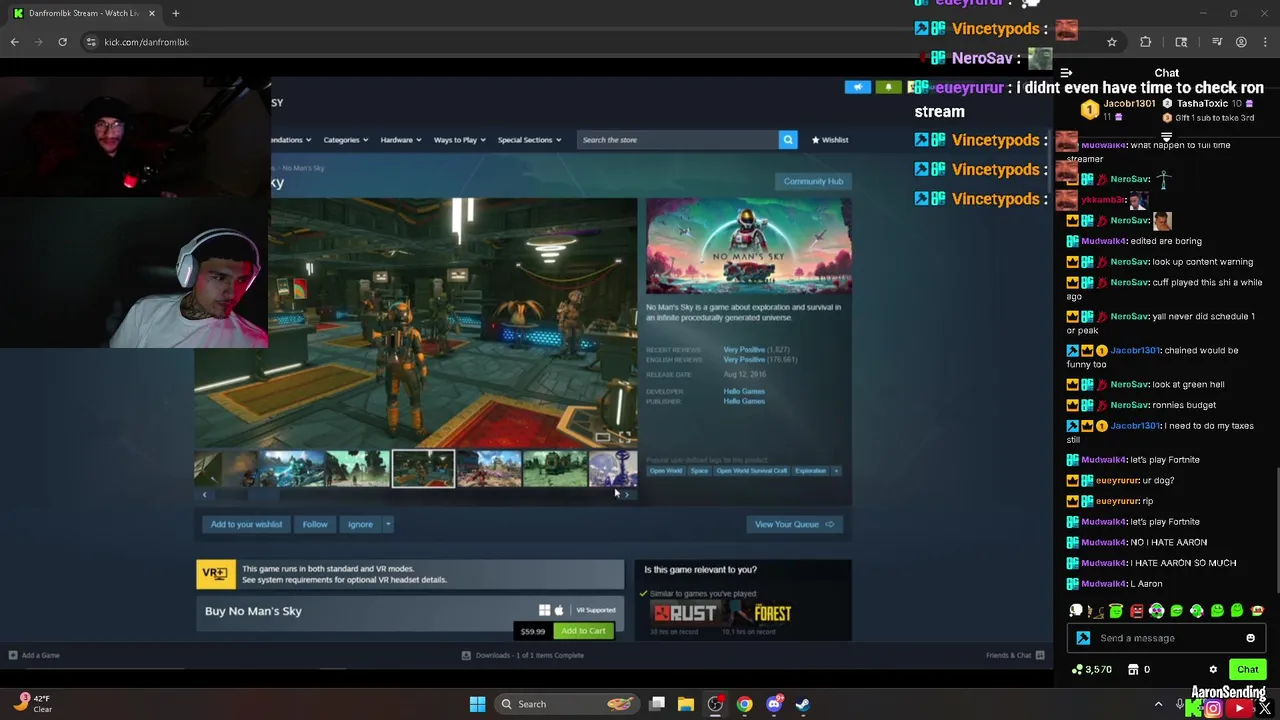Click the Open World tag

click(665, 471)
